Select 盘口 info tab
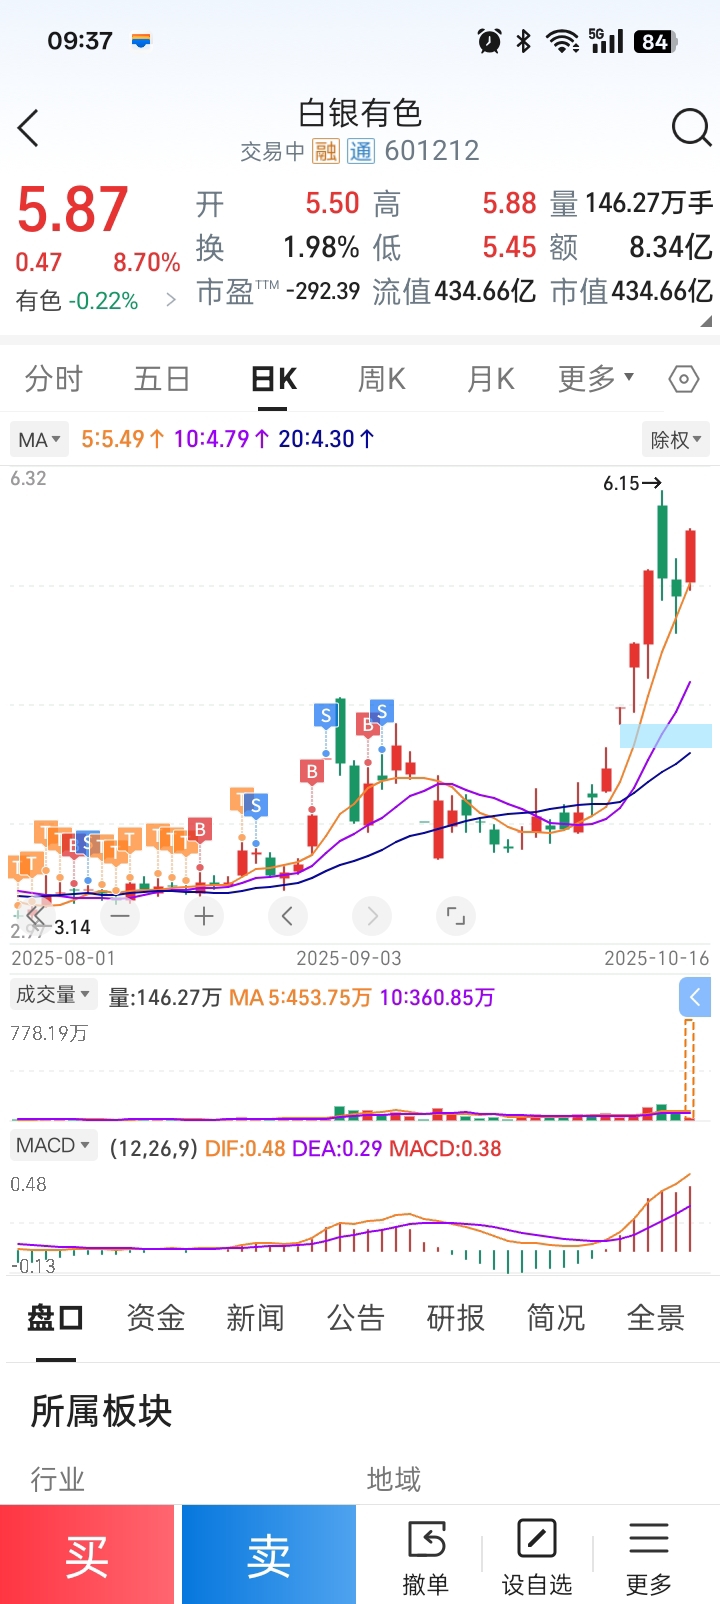Screen dimensions: 720x1604 (x=55, y=1318)
